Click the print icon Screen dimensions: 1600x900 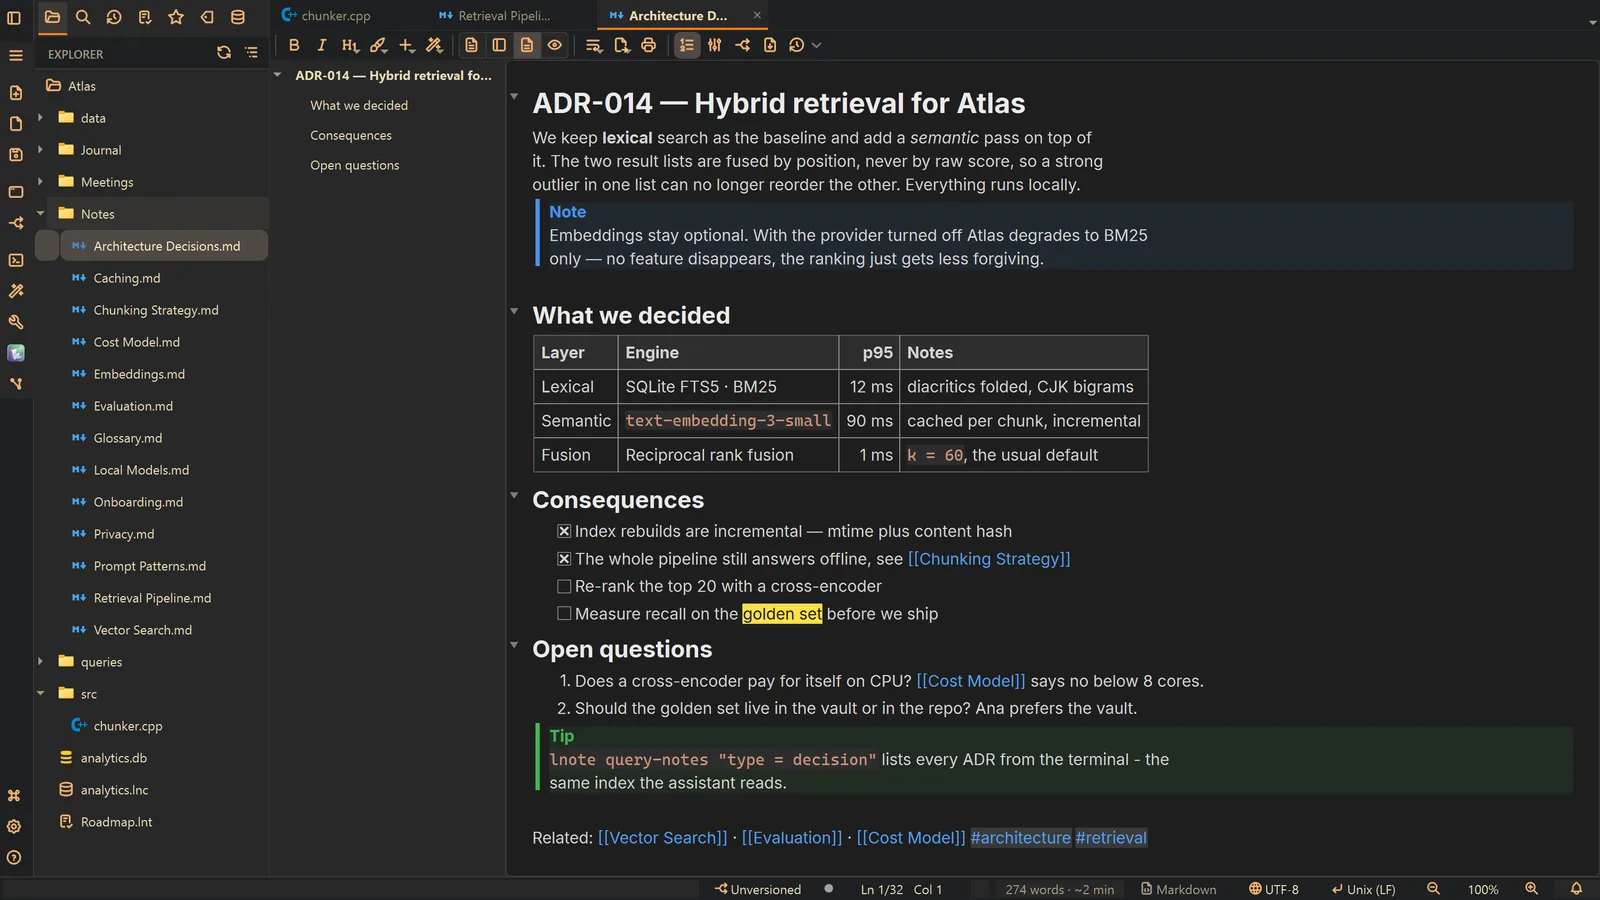[649, 45]
